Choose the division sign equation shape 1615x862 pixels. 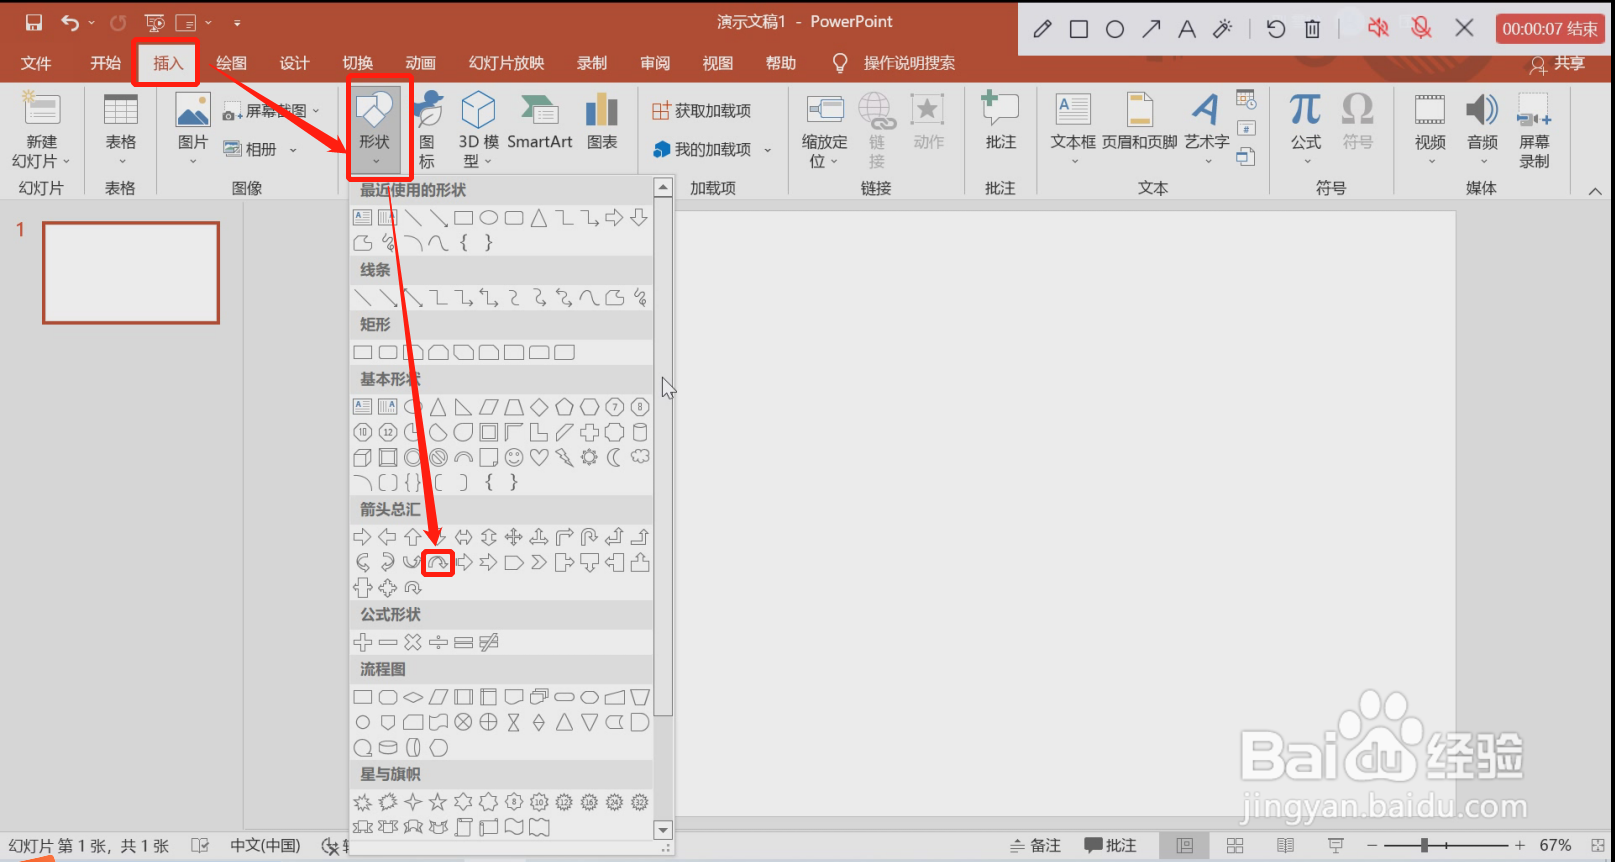[x=438, y=642]
